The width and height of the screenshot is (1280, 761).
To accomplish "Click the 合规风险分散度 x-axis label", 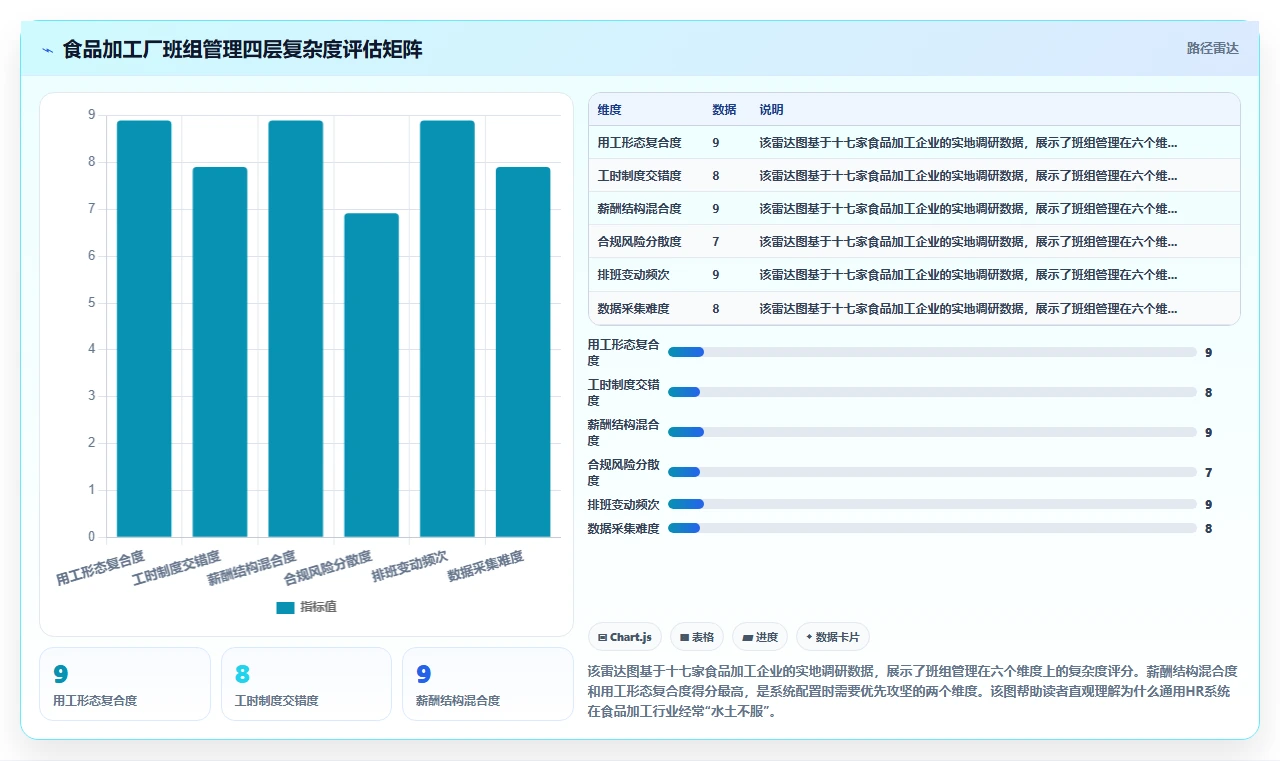I will click(328, 567).
